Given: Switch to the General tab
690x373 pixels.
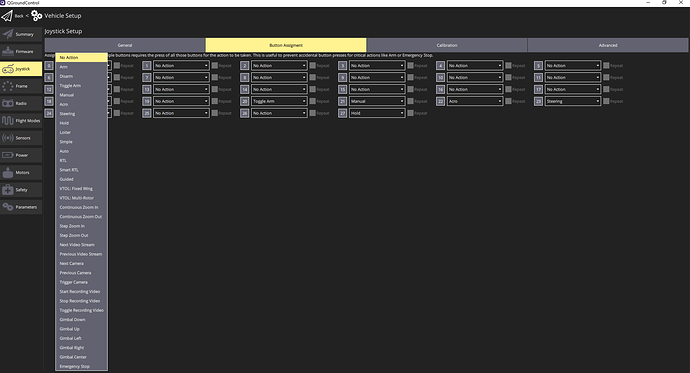Looking at the screenshot, I should tap(125, 45).
